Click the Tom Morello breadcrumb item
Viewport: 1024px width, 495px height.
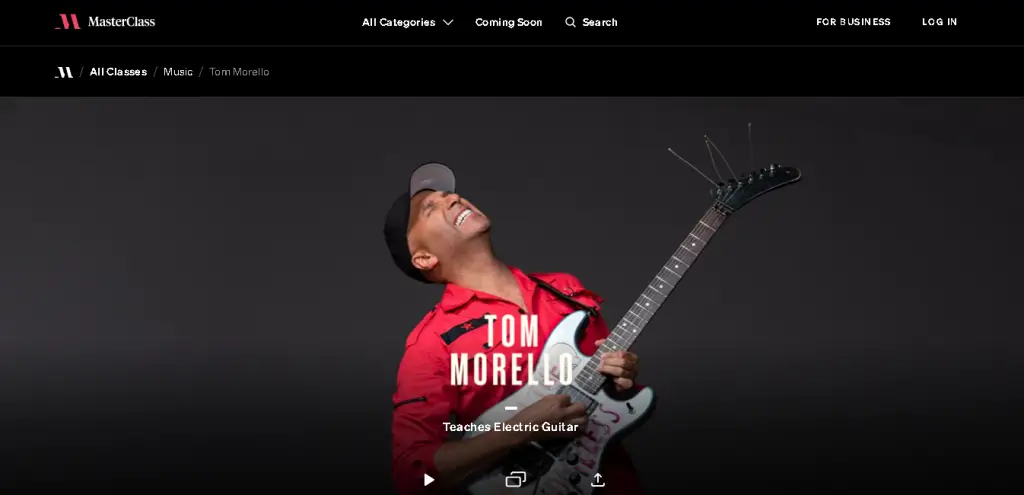(239, 72)
